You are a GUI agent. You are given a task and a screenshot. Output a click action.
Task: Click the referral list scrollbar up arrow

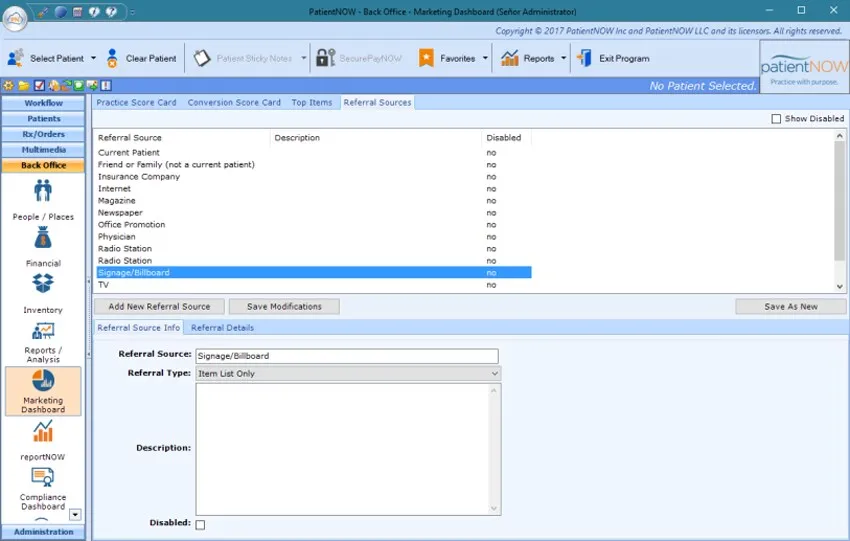840,136
